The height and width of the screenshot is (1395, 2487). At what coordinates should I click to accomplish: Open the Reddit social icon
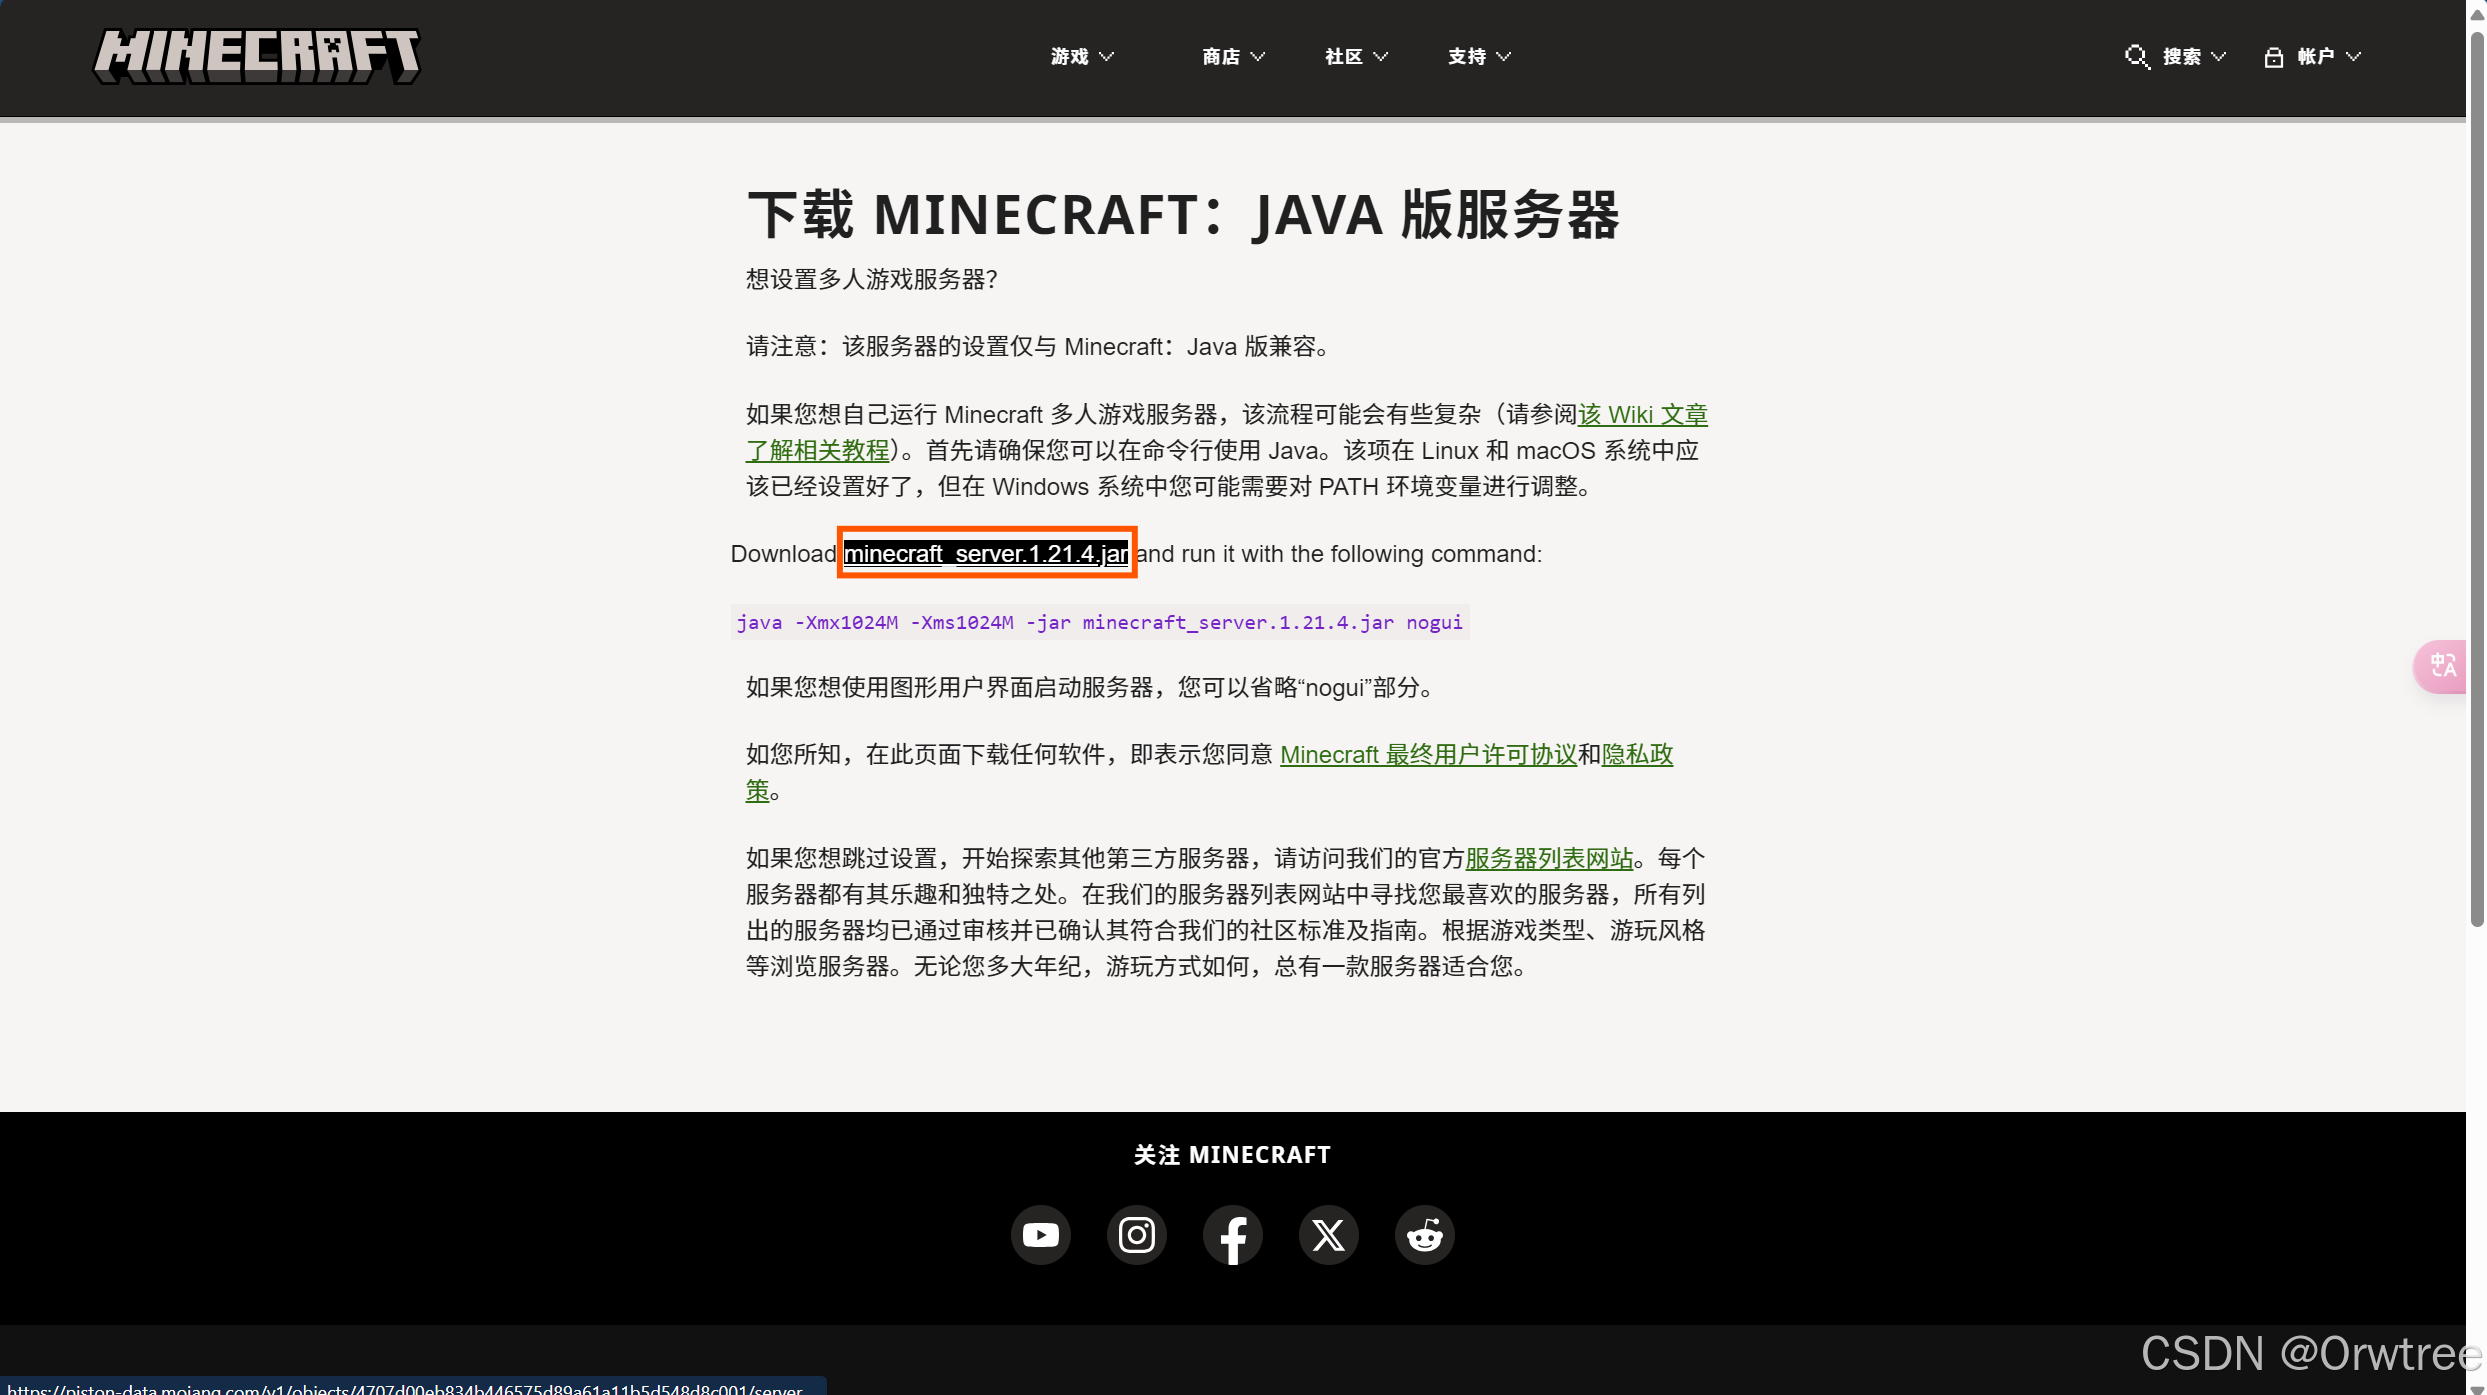pyautogui.click(x=1424, y=1235)
